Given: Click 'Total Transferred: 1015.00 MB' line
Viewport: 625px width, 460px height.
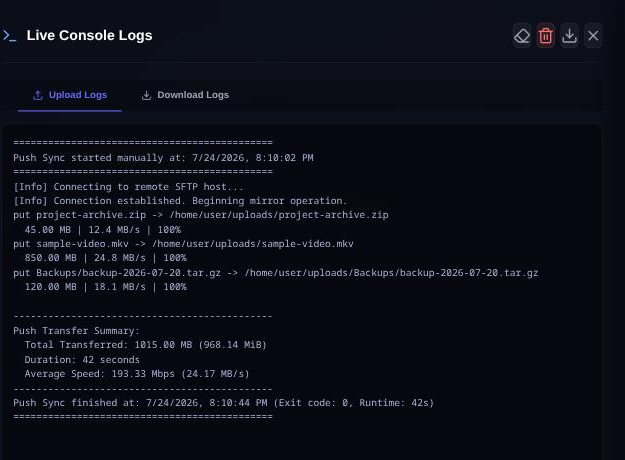Looking at the screenshot, I should (145, 345).
